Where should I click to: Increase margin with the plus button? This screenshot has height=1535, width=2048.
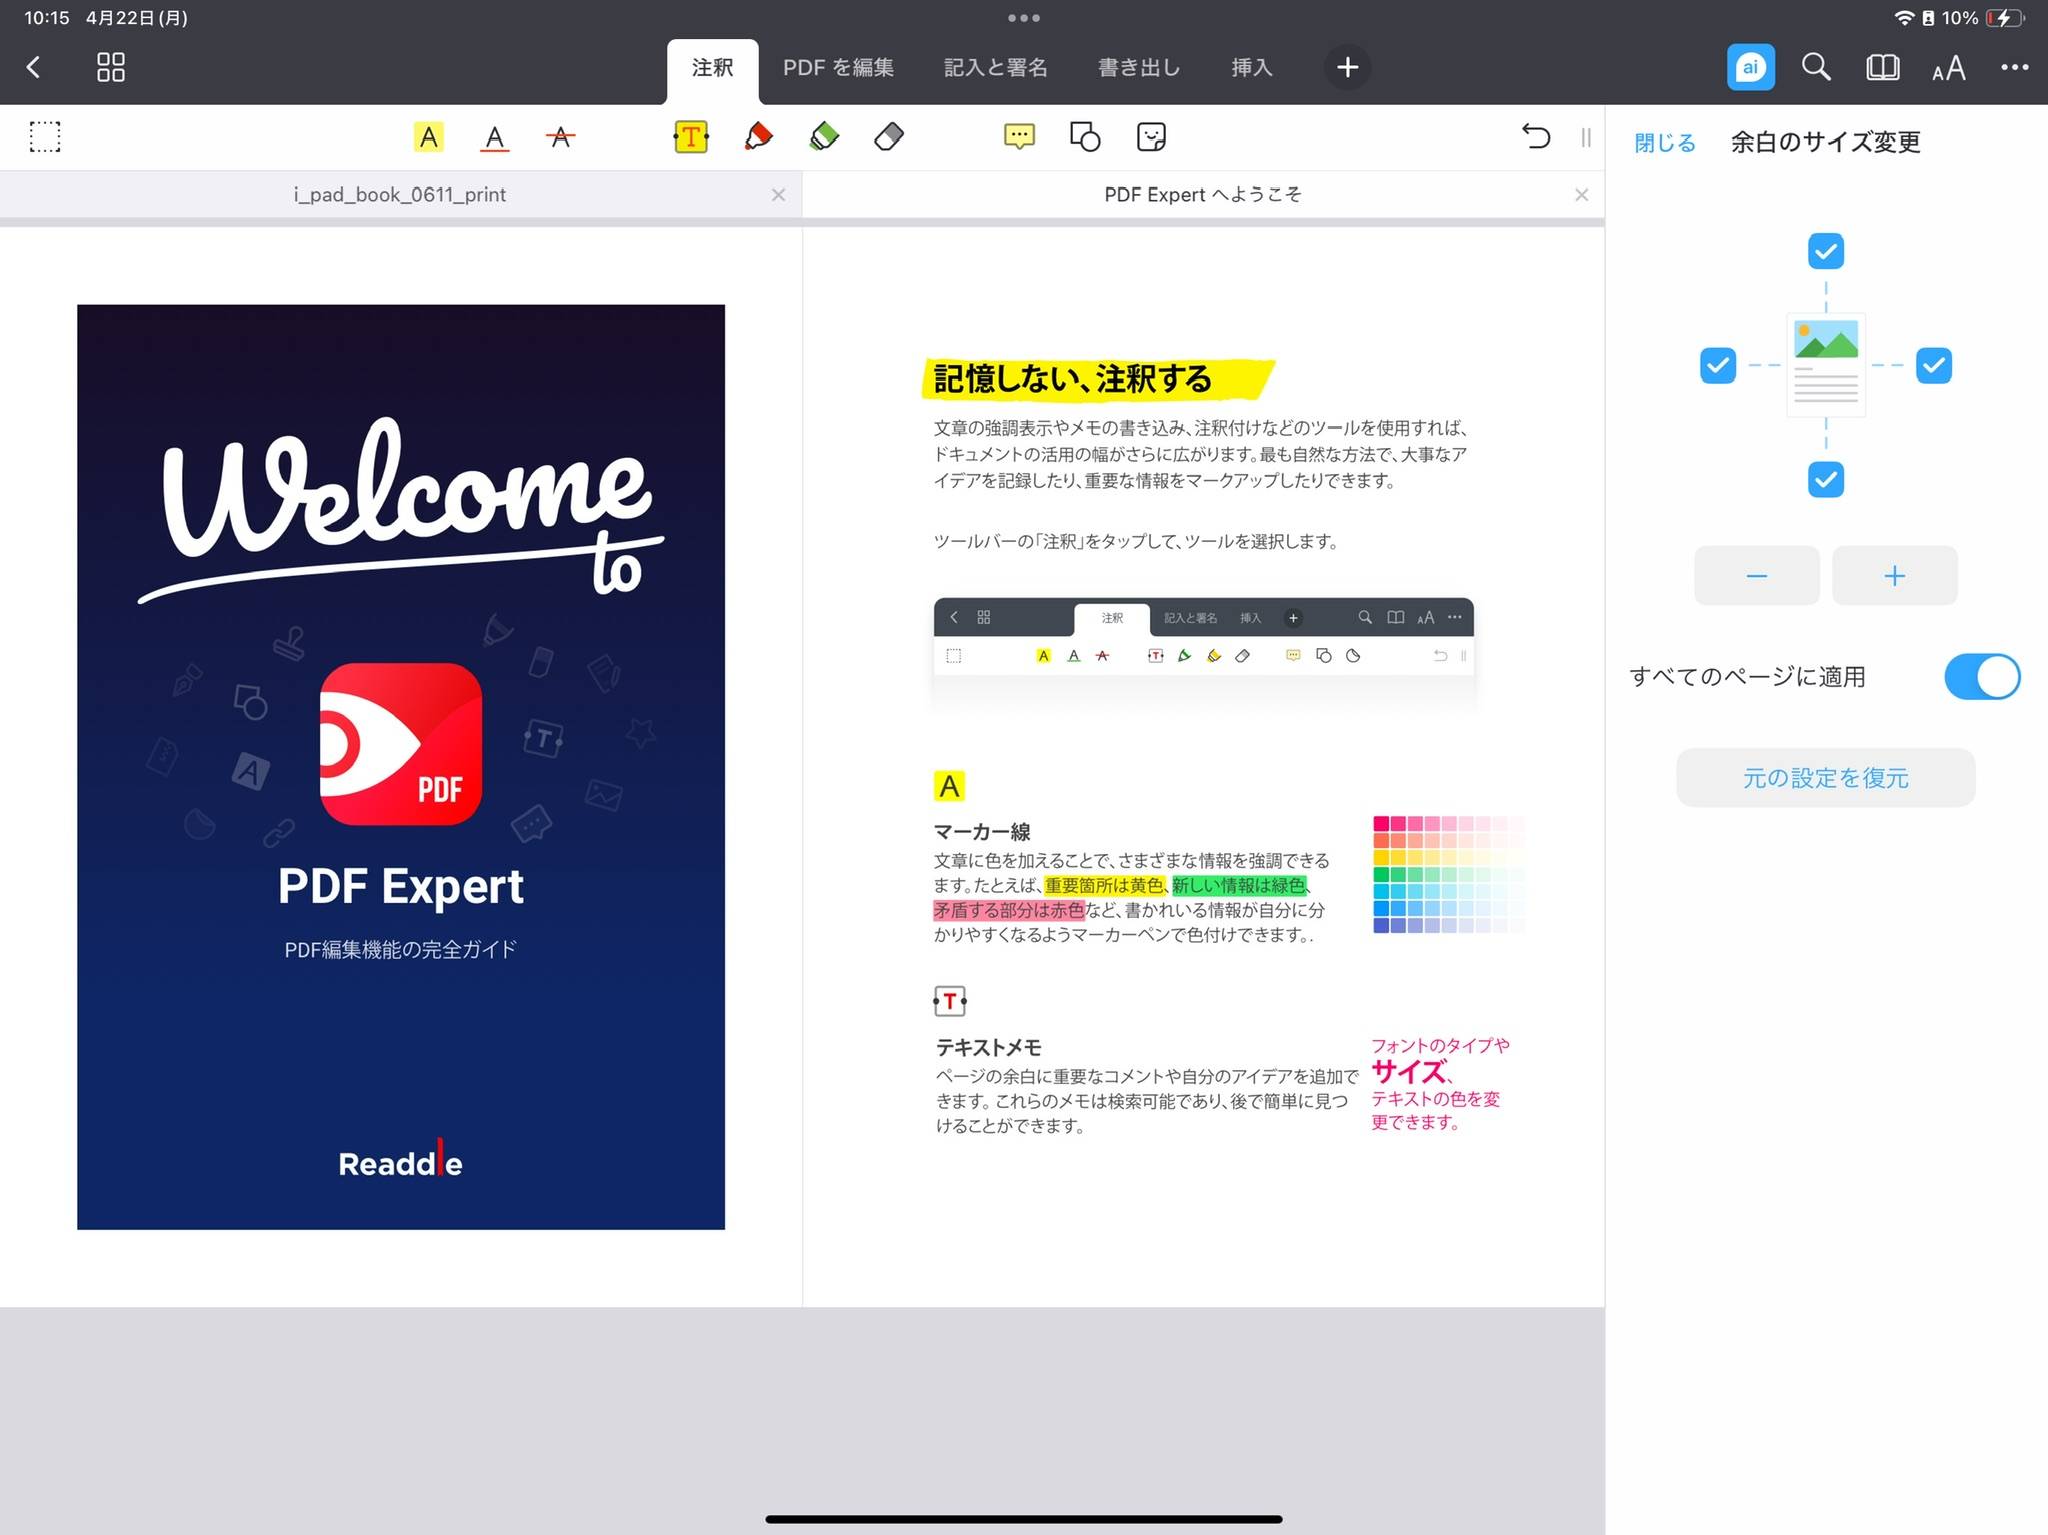[1895, 576]
